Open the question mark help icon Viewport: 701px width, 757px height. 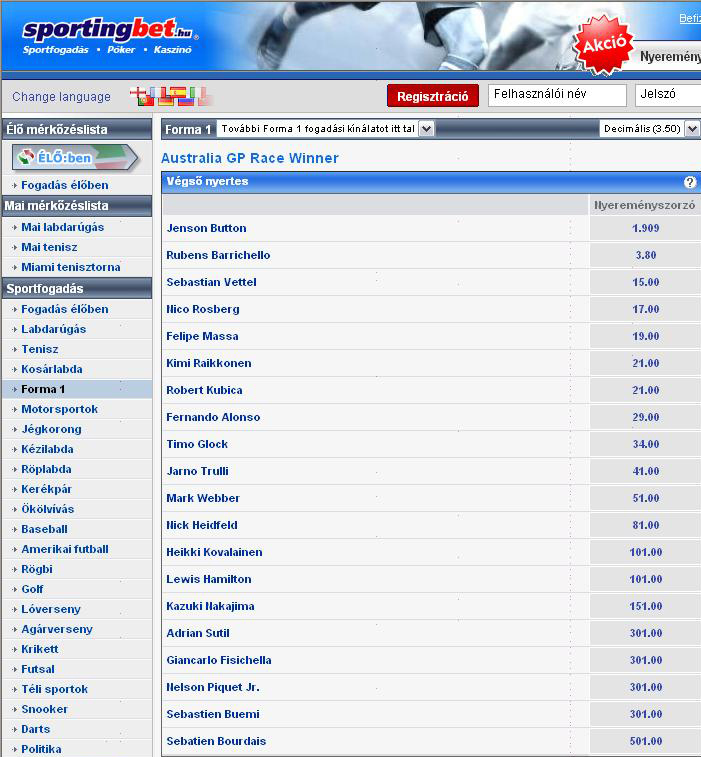pos(690,182)
